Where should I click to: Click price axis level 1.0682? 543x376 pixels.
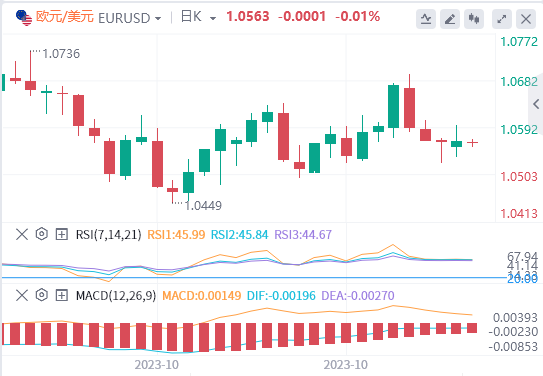point(519,82)
